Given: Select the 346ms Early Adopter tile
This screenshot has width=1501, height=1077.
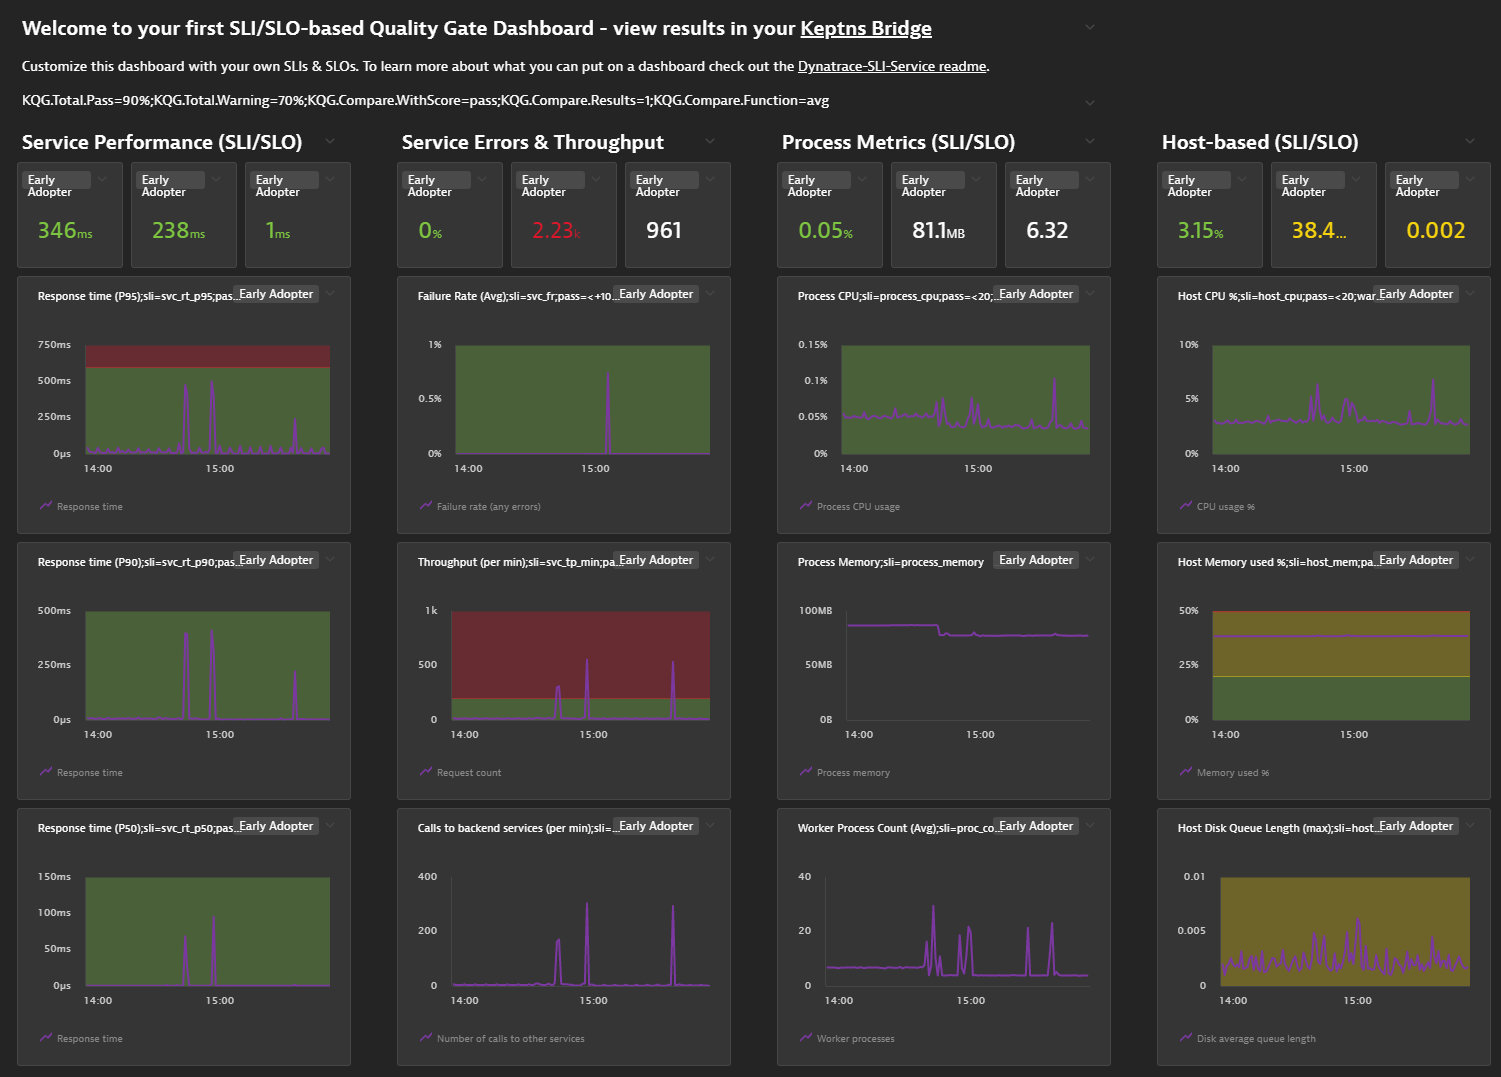Looking at the screenshot, I should pyautogui.click(x=69, y=215).
